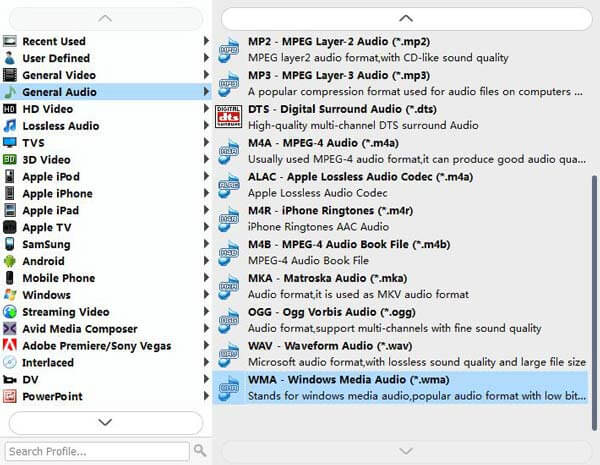Expand the HD Video submenu arrow

tap(206, 108)
